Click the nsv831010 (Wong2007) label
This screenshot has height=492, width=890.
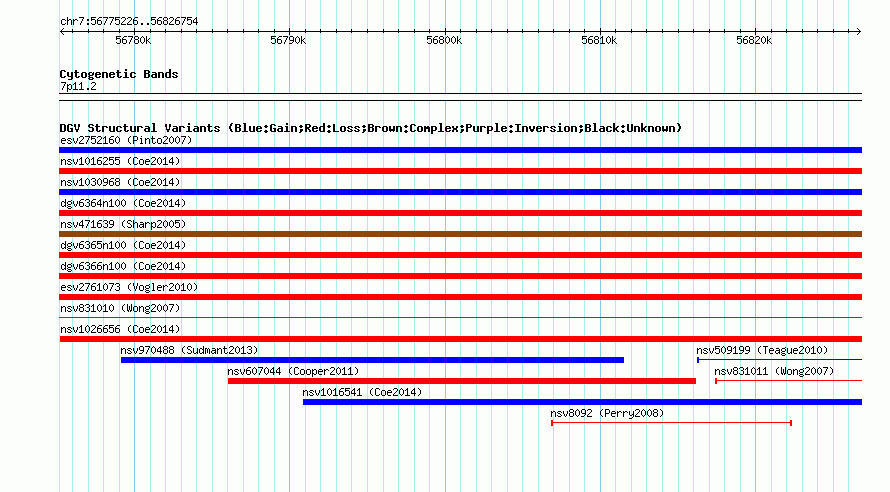(x=120, y=308)
